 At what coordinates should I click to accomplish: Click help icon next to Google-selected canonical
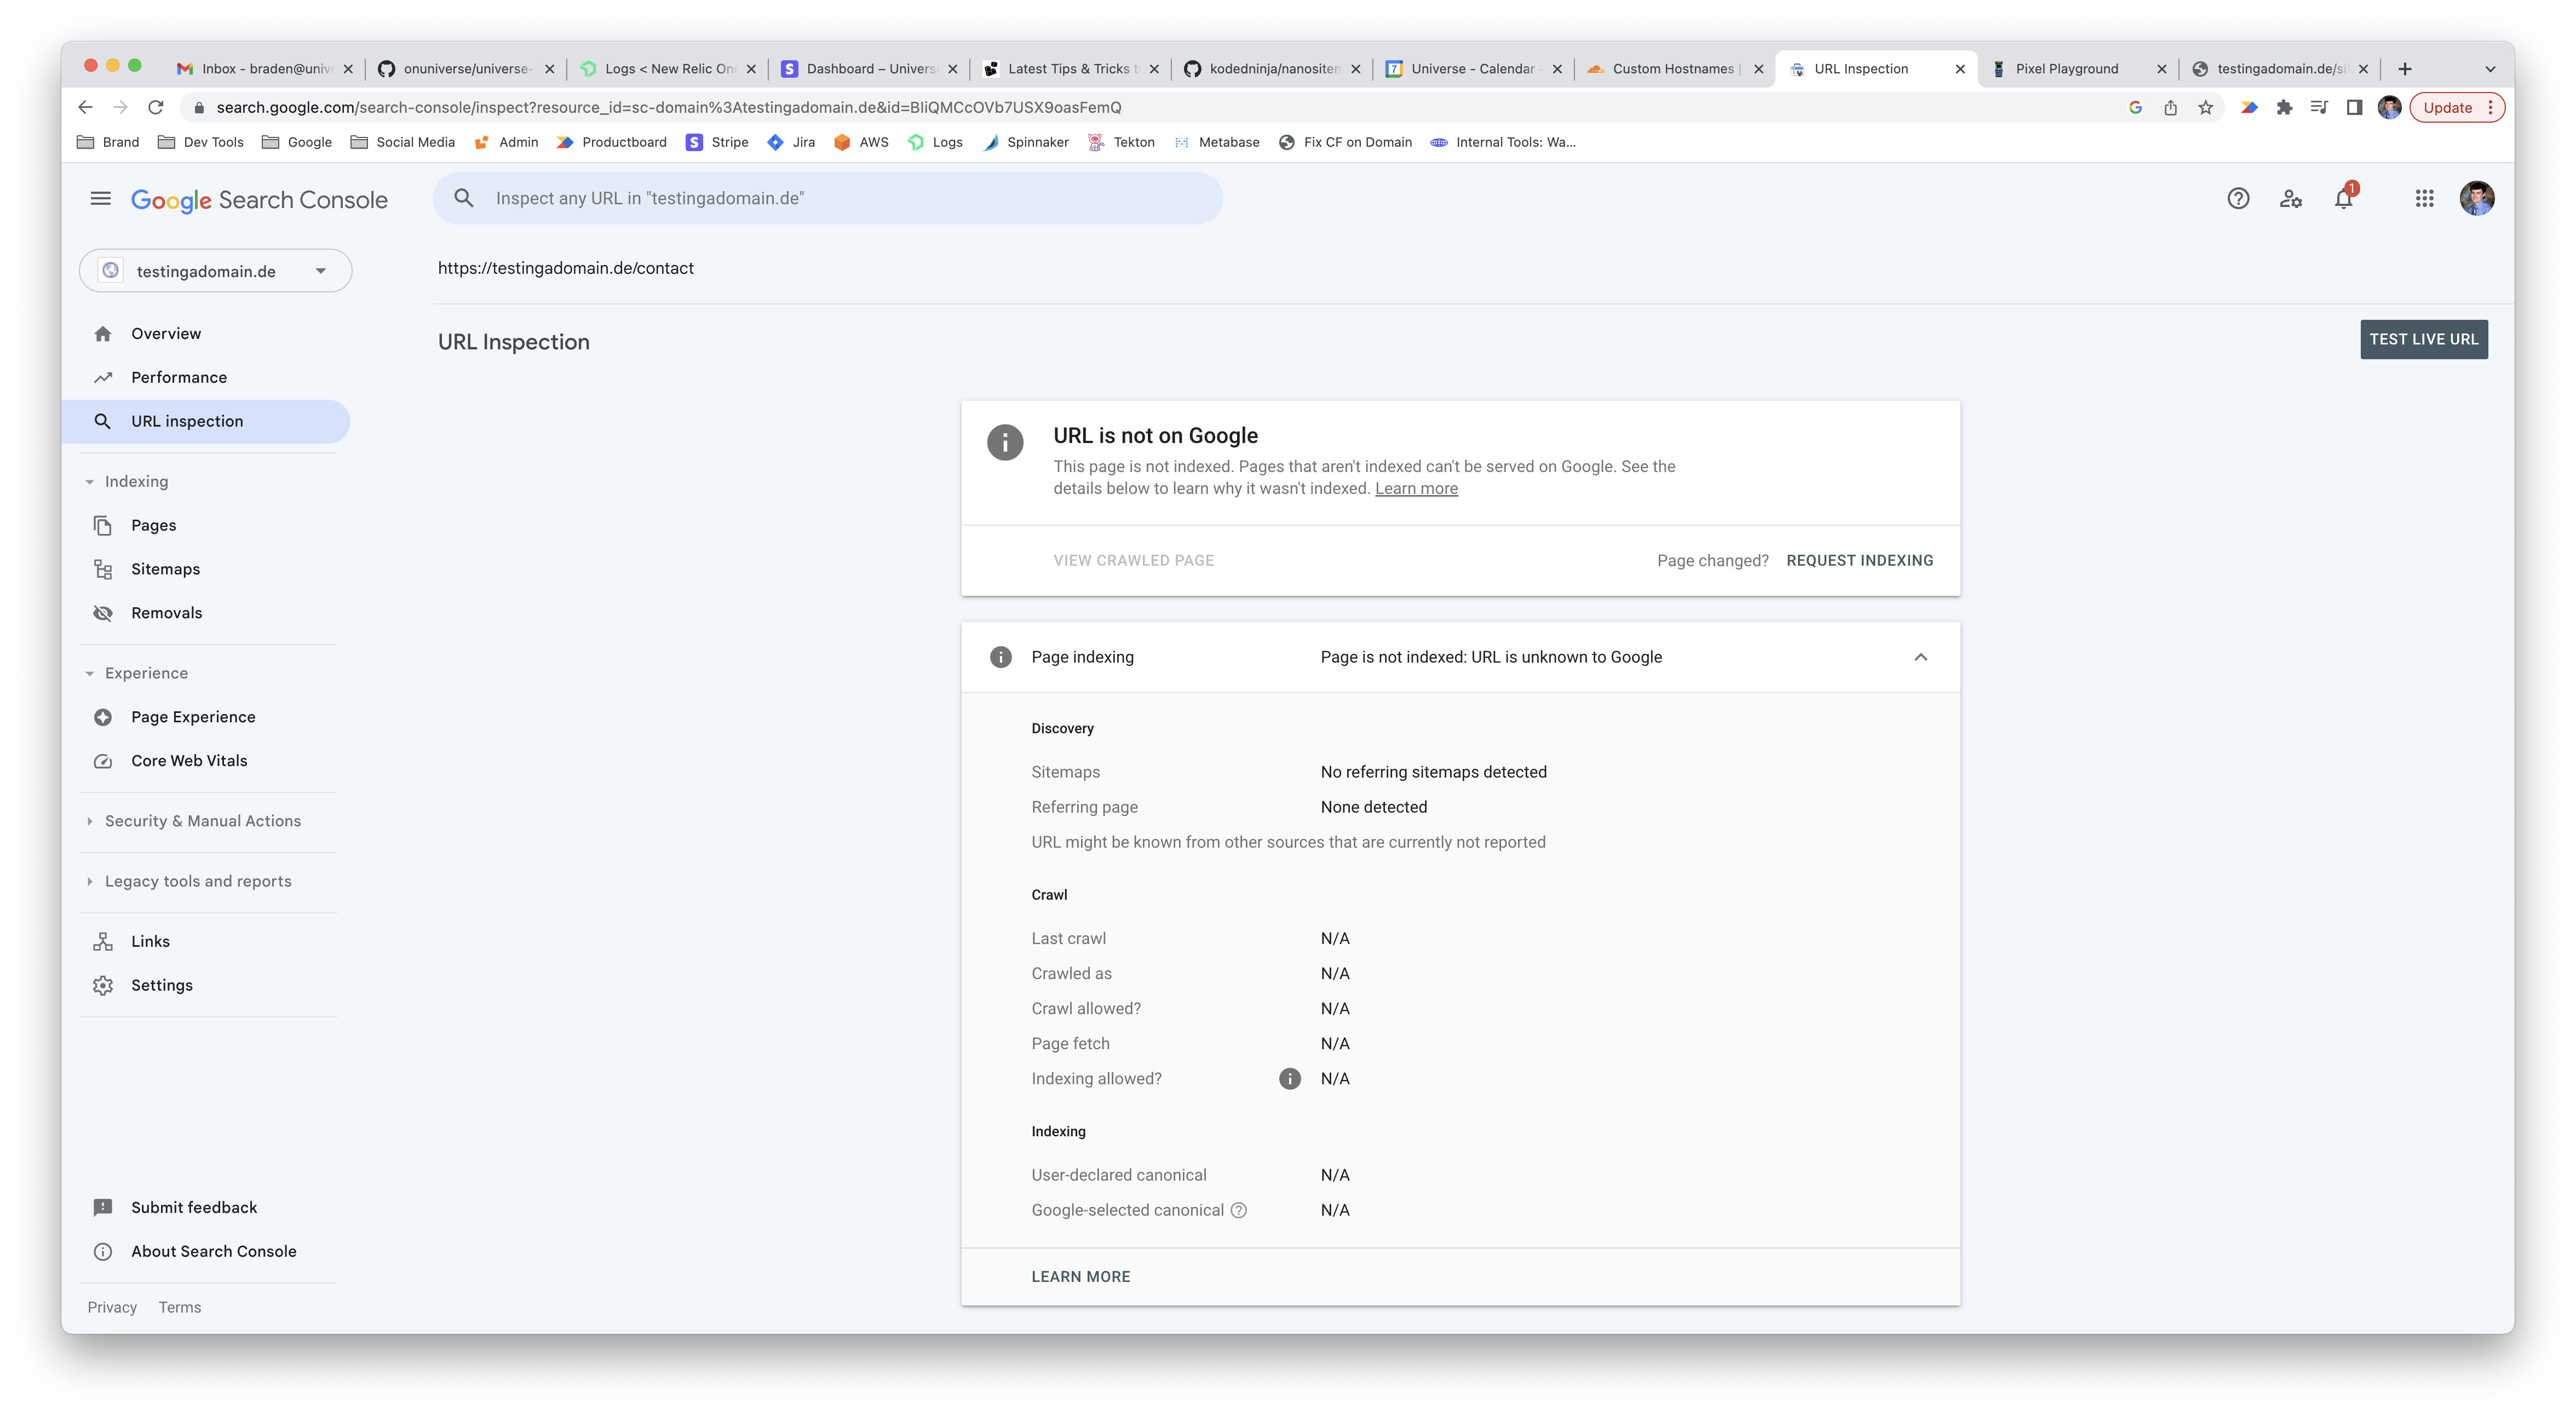pos(1239,1210)
